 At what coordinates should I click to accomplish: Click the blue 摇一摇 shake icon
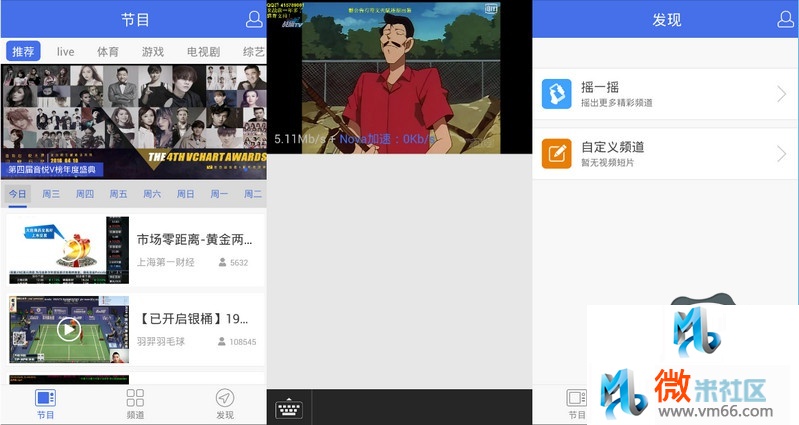556,94
